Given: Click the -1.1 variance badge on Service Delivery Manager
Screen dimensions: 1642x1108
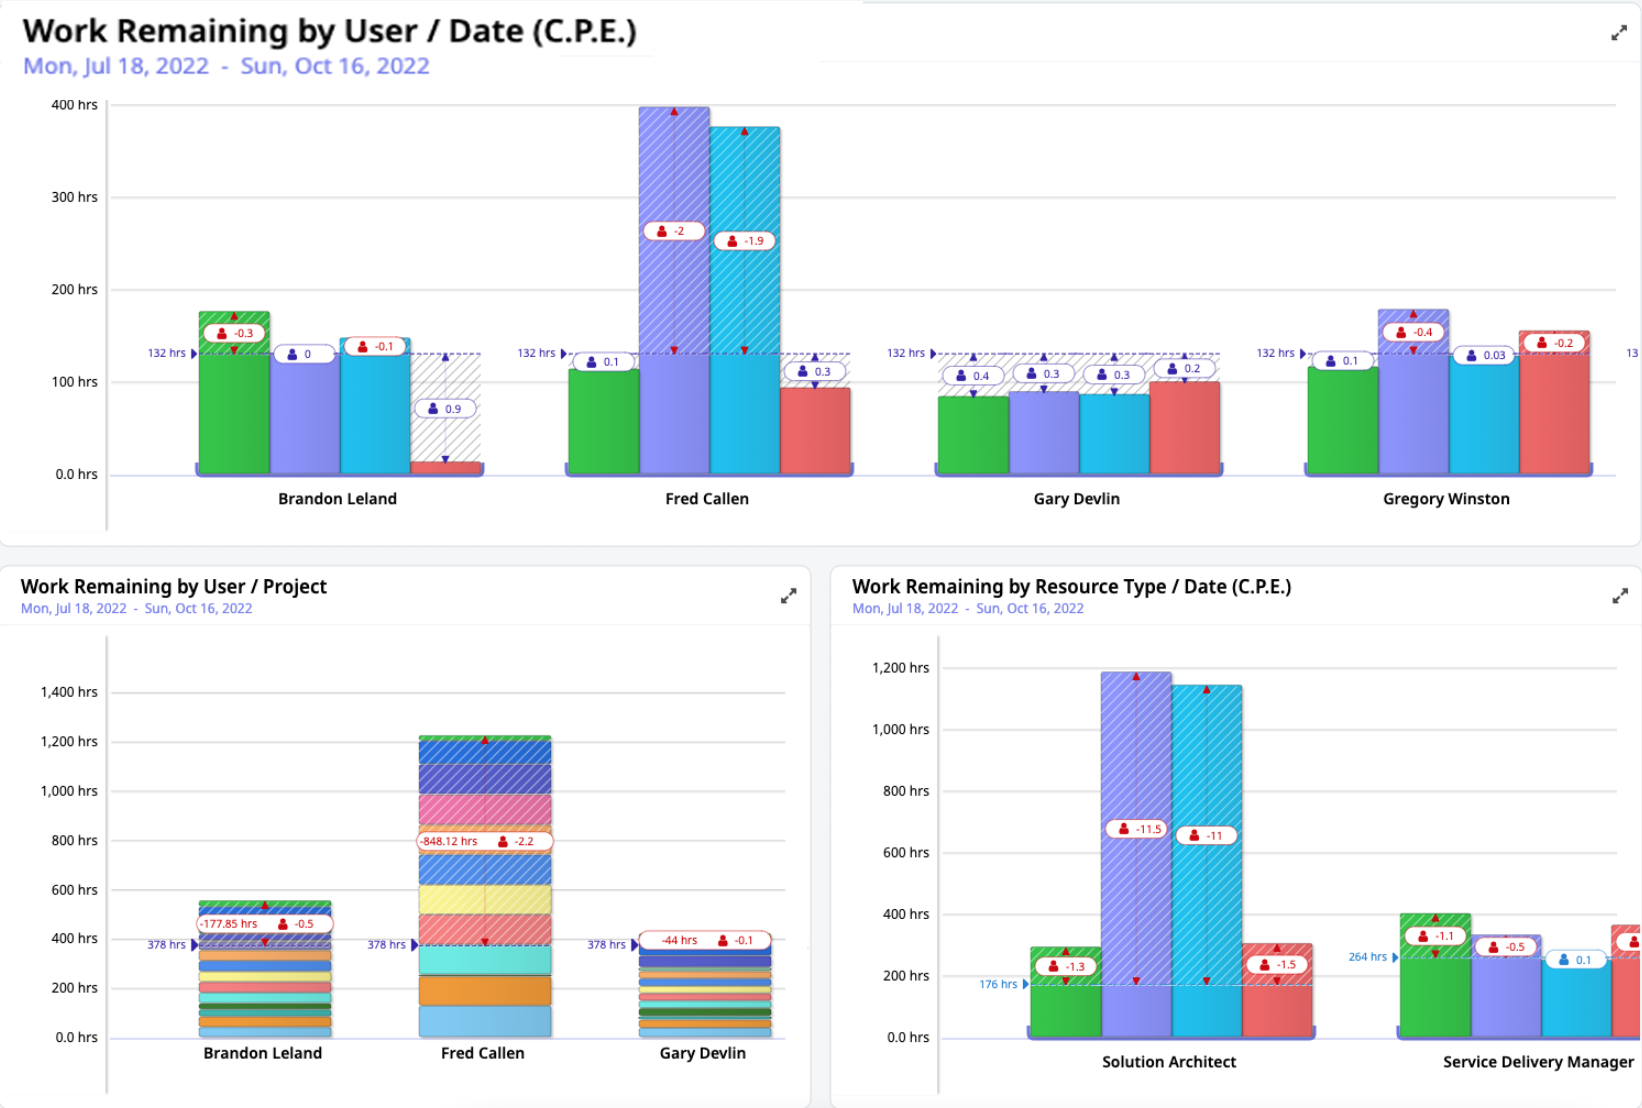Looking at the screenshot, I should (x=1434, y=936).
